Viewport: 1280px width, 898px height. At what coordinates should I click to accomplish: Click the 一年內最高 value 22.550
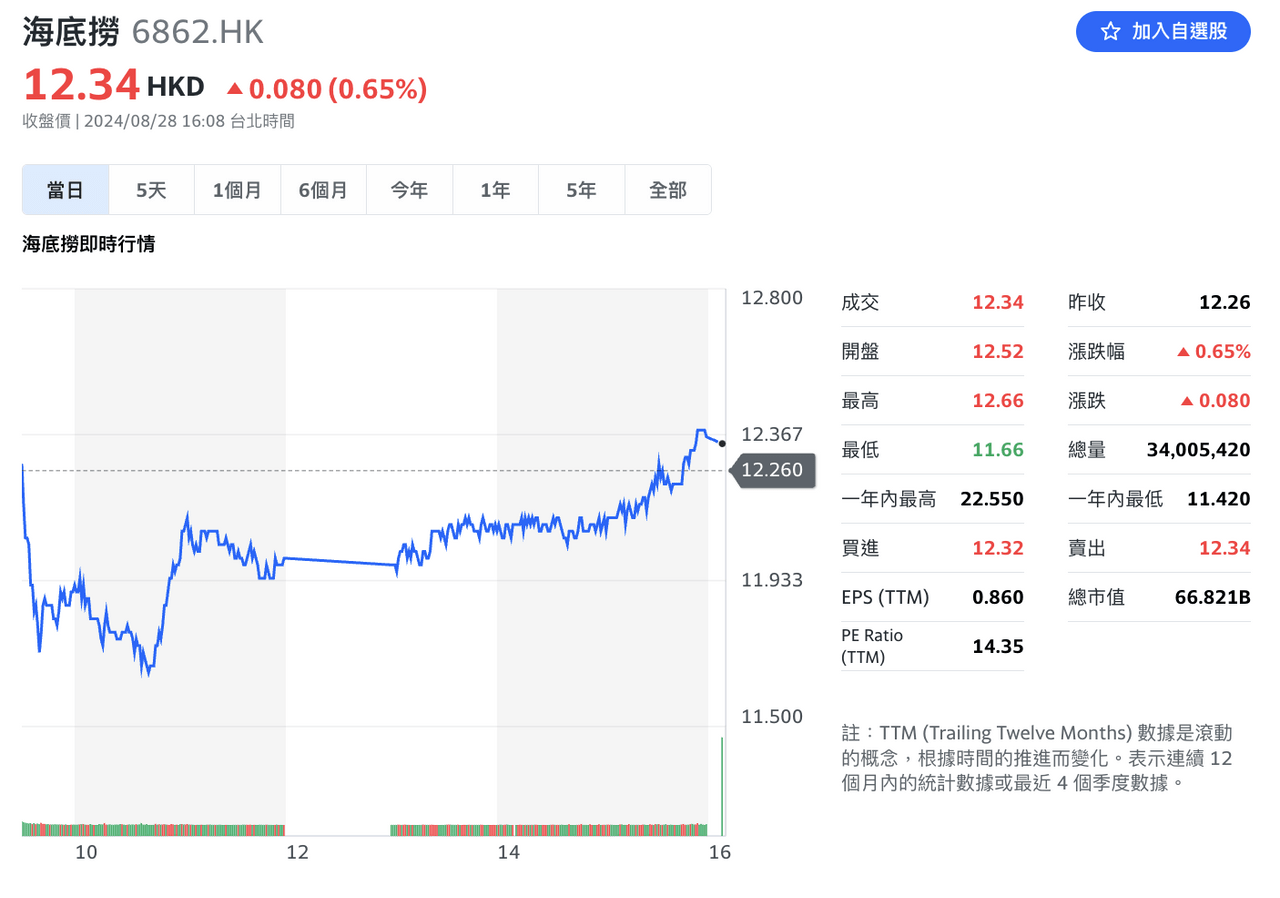click(x=992, y=498)
